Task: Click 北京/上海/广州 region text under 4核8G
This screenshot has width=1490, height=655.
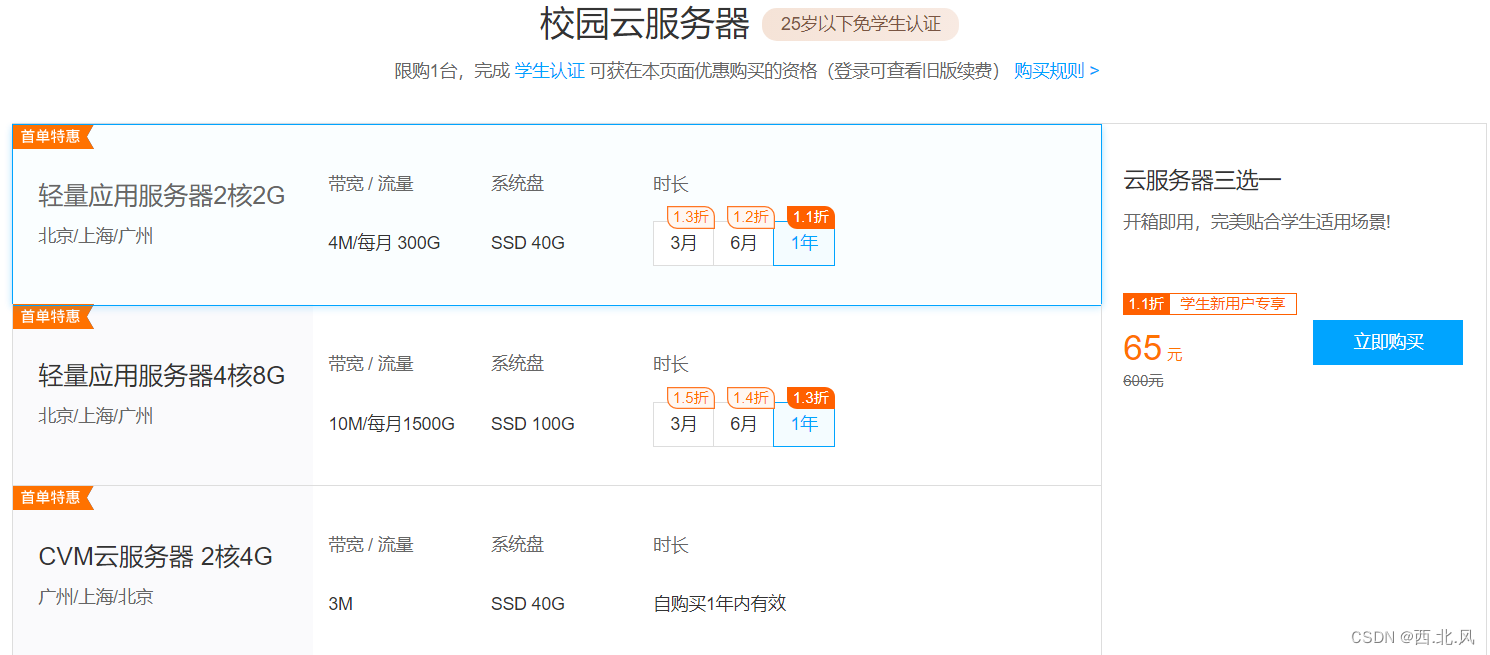Action: coord(96,415)
